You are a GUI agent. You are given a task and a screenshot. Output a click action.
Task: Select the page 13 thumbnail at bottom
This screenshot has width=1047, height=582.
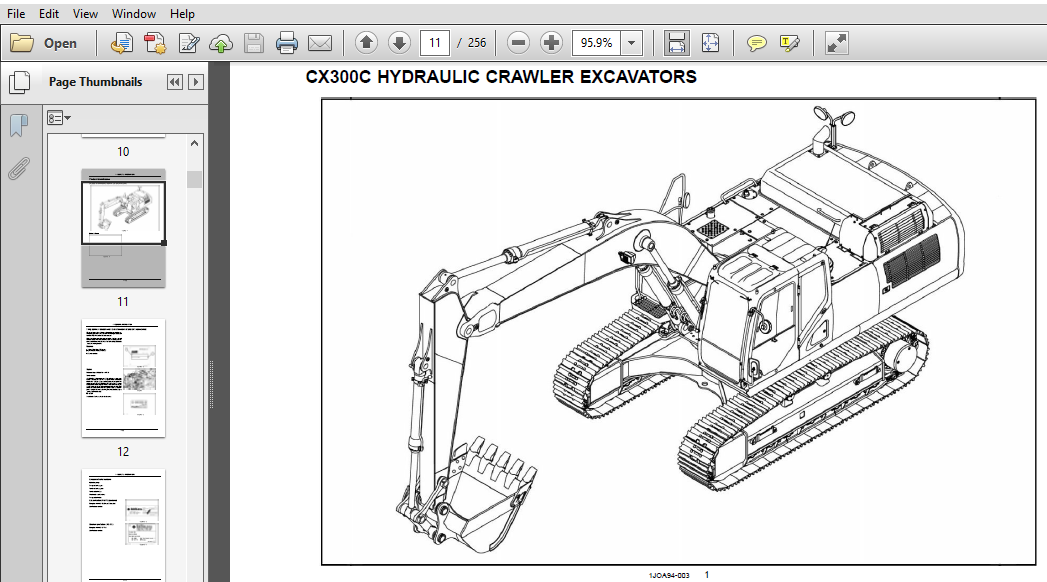(x=124, y=525)
